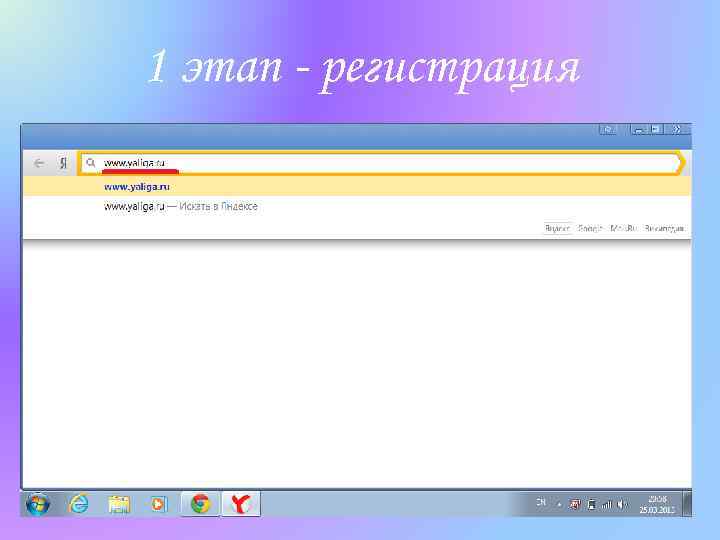720x540 pixels.
Task: Open Windows Media Player from the taskbar
Action: [158, 504]
